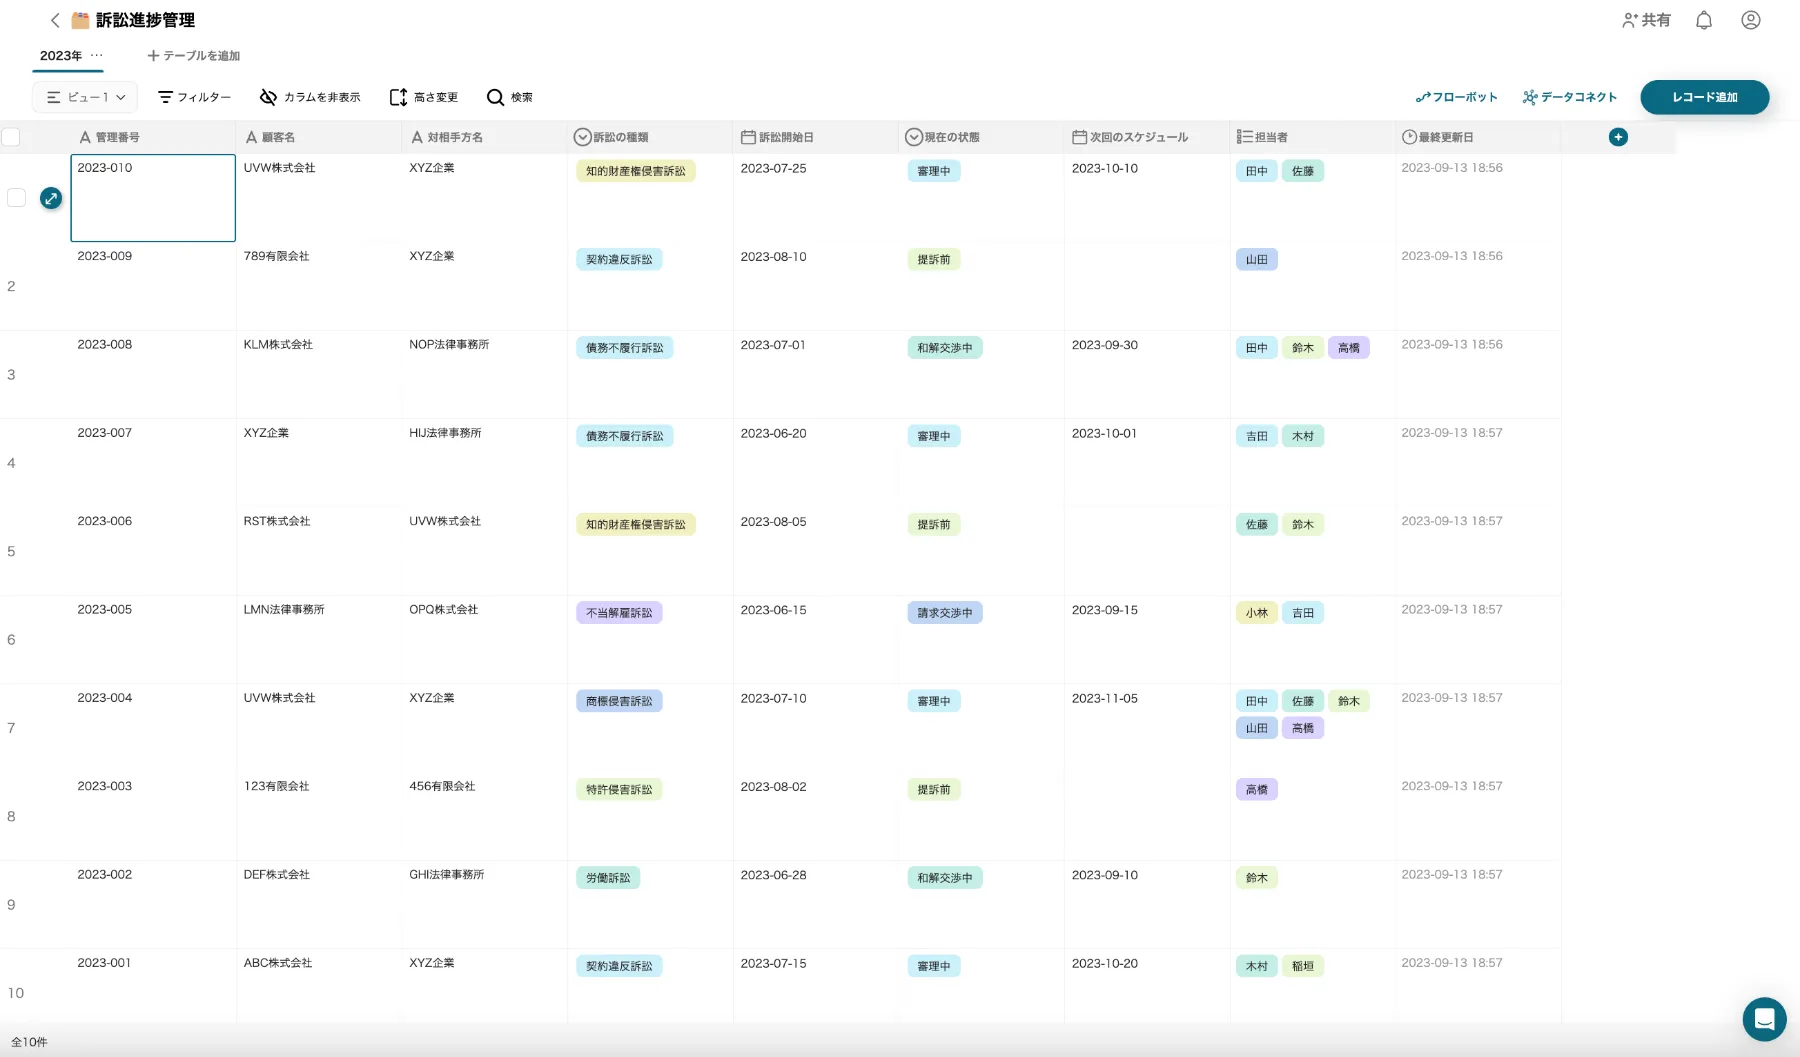Click the 小林 assignee tag in row 2023-005
The width and height of the screenshot is (1800, 1057).
pyautogui.click(x=1257, y=613)
